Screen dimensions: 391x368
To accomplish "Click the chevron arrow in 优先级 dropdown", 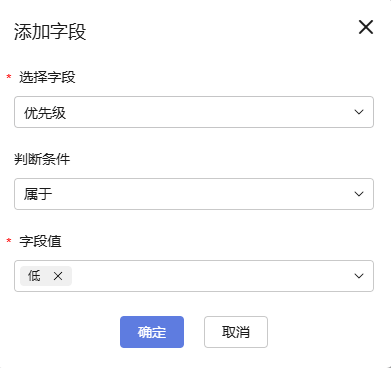I will click(359, 112).
